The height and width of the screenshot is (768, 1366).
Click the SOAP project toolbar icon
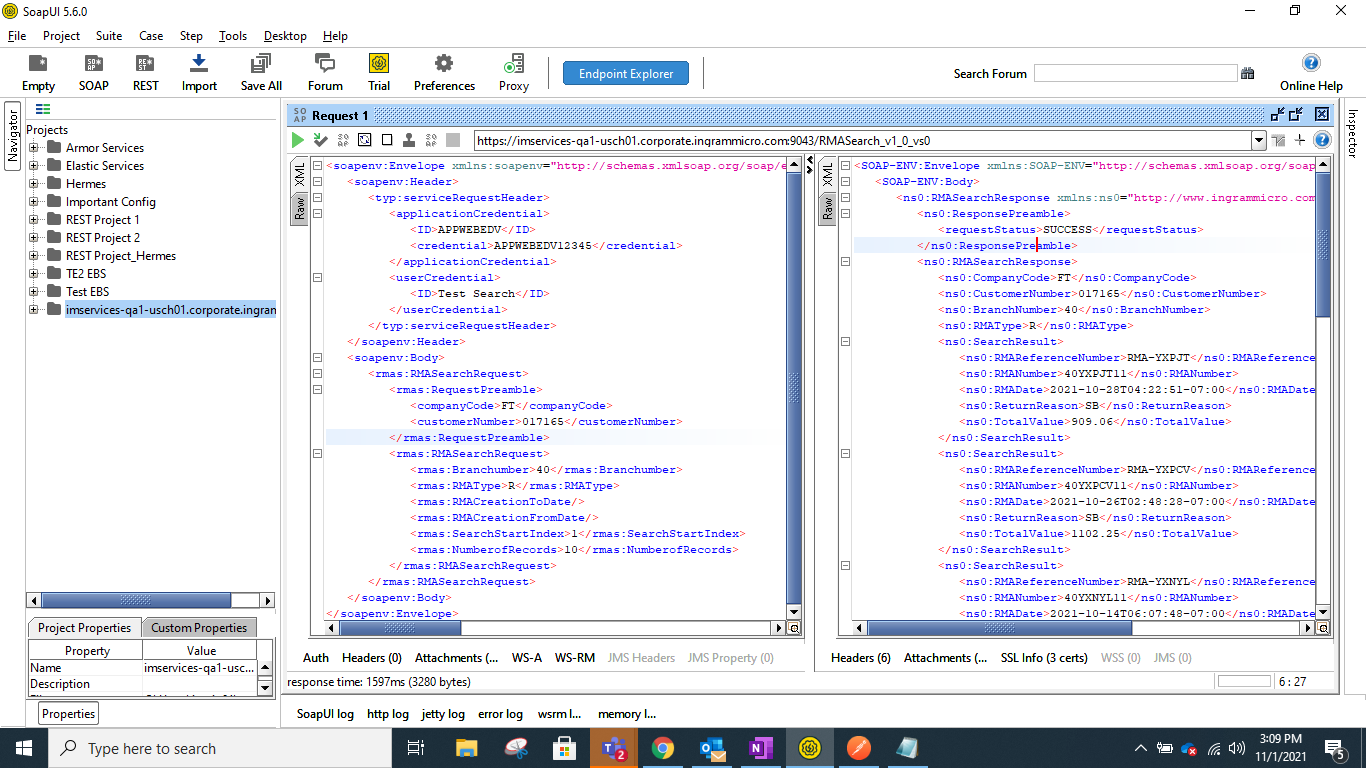pos(94,72)
